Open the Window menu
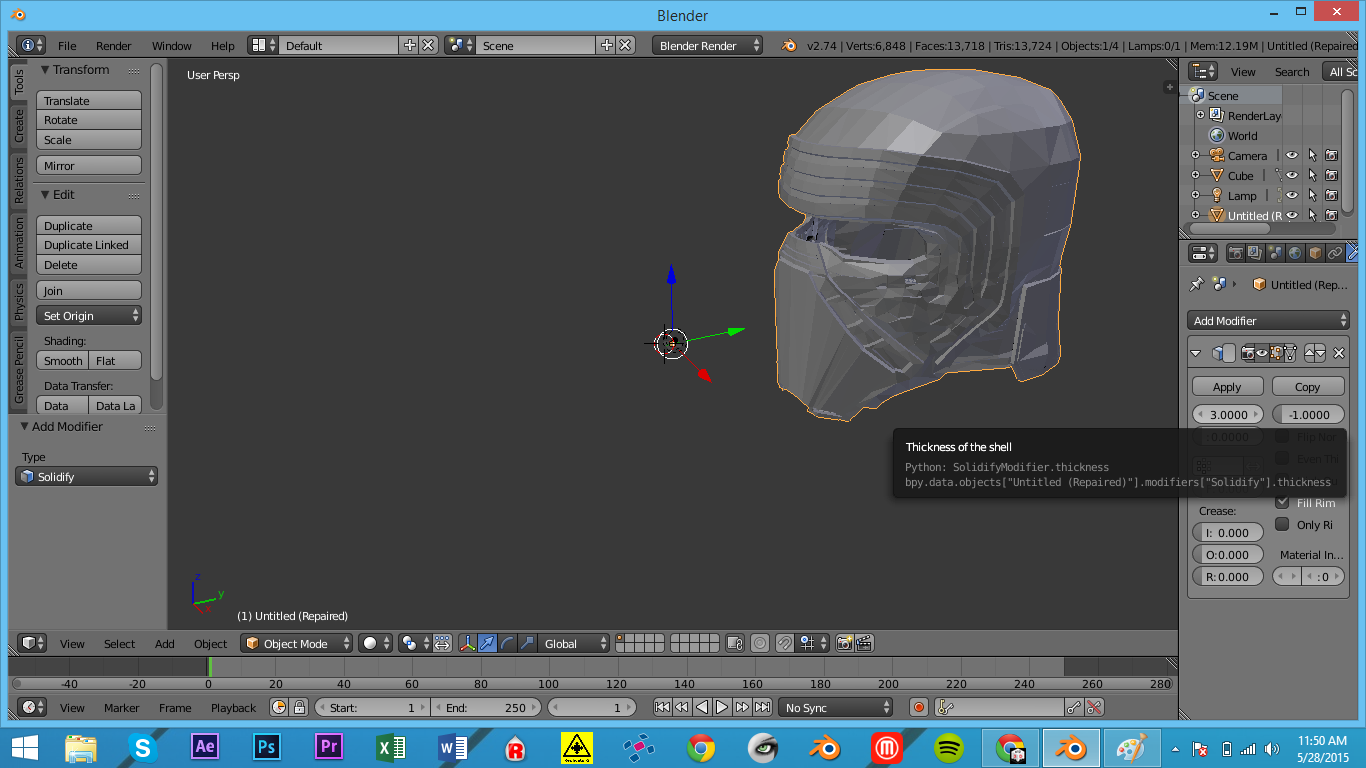Image resolution: width=1366 pixels, height=768 pixels. 172,45
